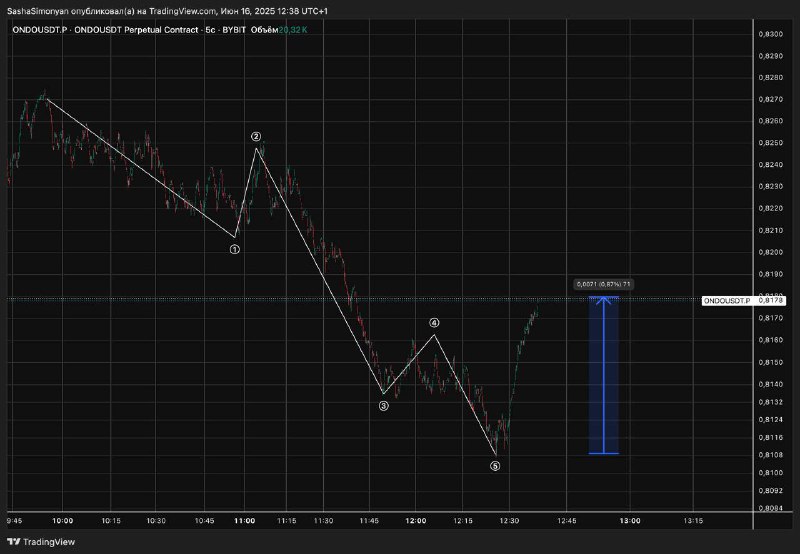
Task: Click the 0,8124 price axis label
Action: pos(770,419)
